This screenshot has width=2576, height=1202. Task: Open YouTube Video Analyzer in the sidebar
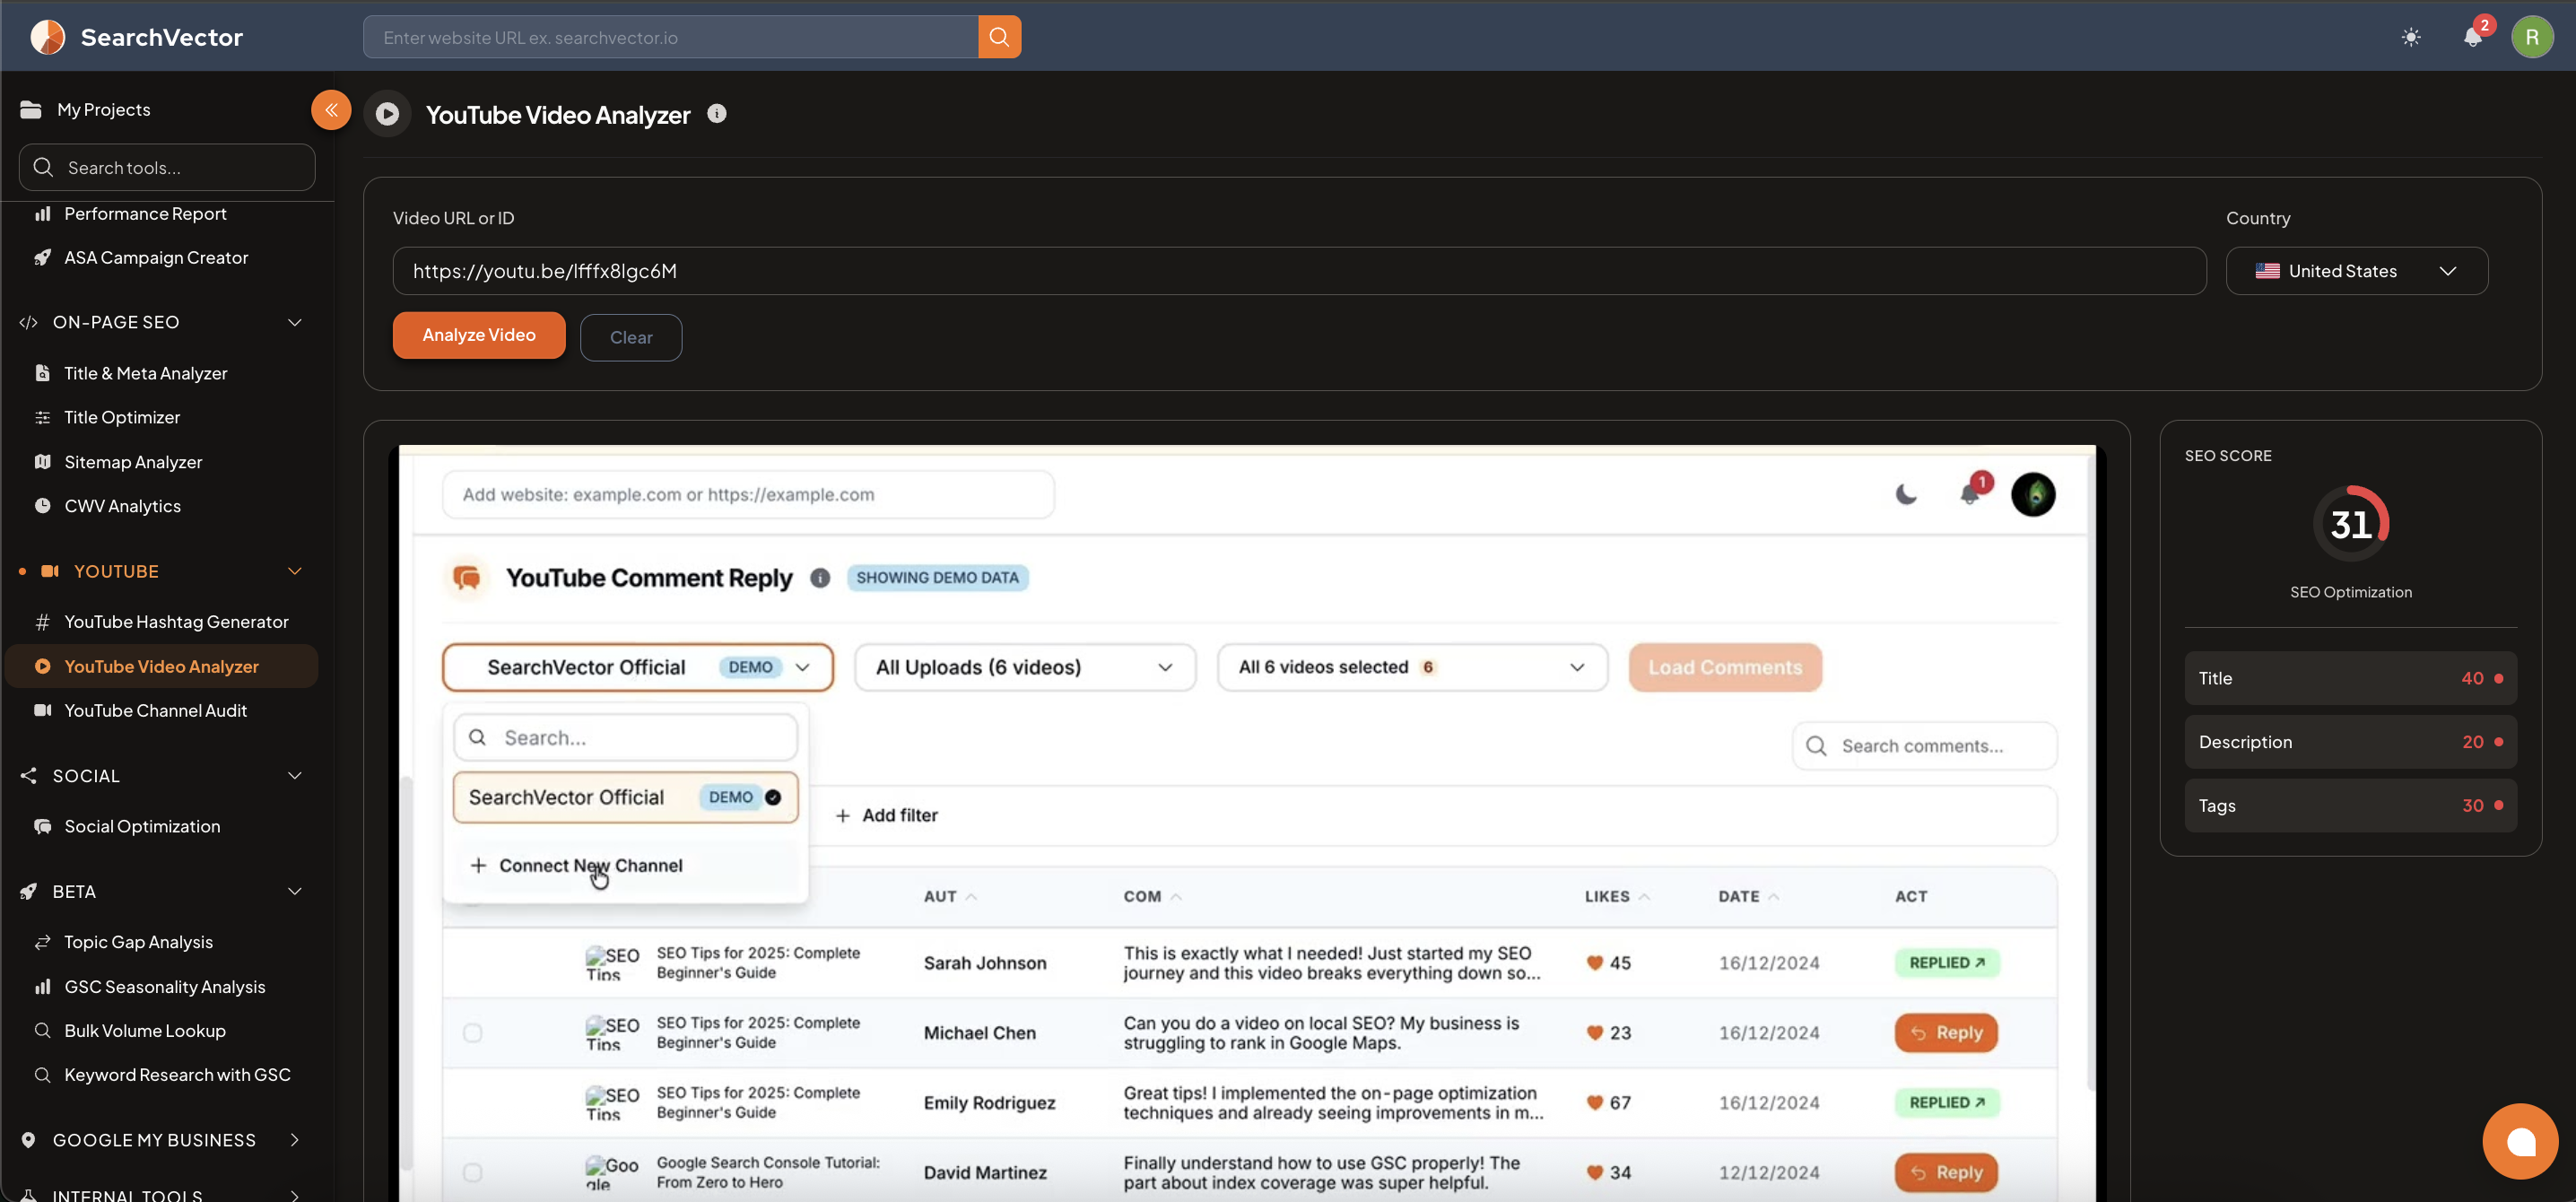(x=162, y=666)
